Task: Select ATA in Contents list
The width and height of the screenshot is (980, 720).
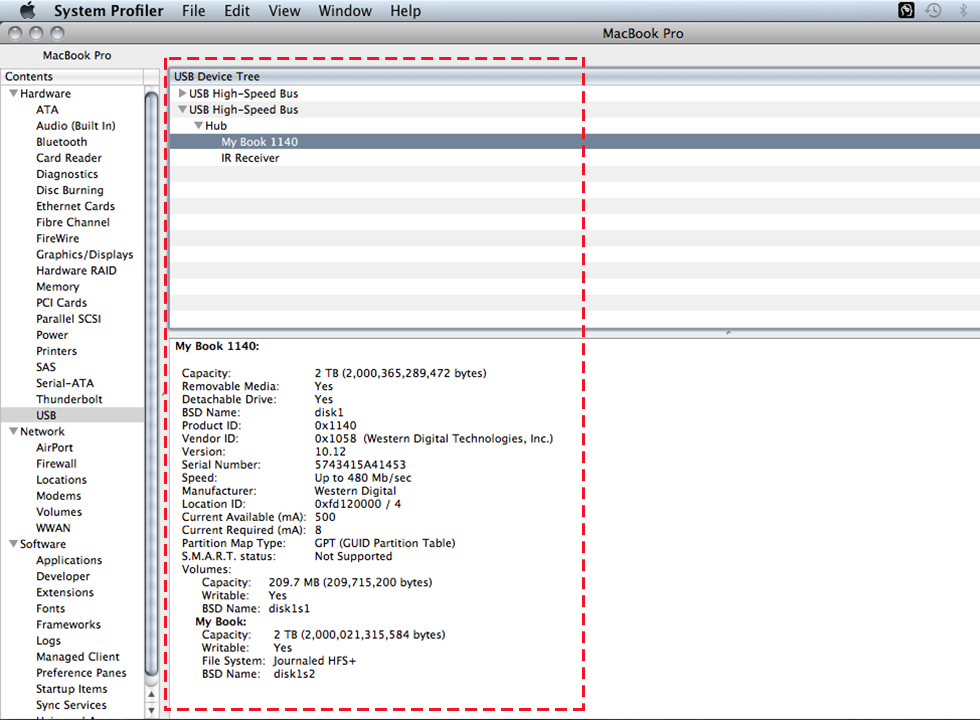Action: click(x=48, y=109)
